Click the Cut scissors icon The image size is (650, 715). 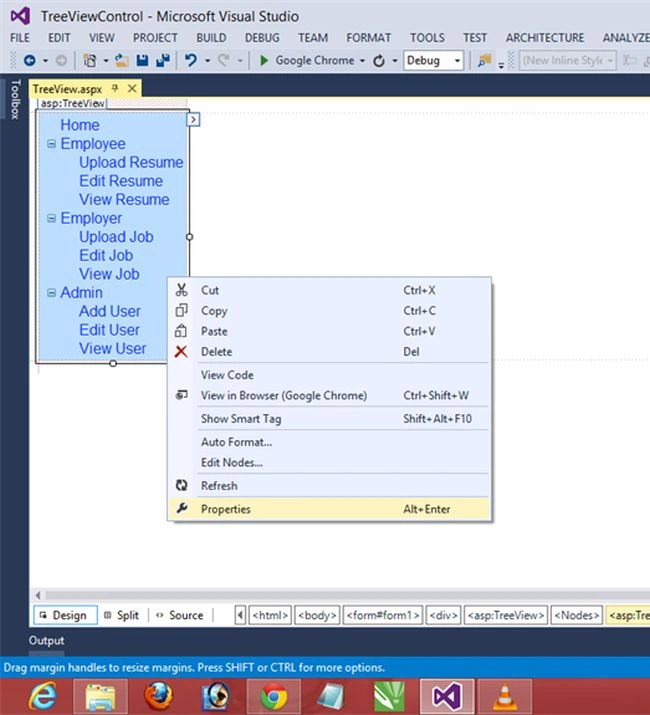[182, 290]
